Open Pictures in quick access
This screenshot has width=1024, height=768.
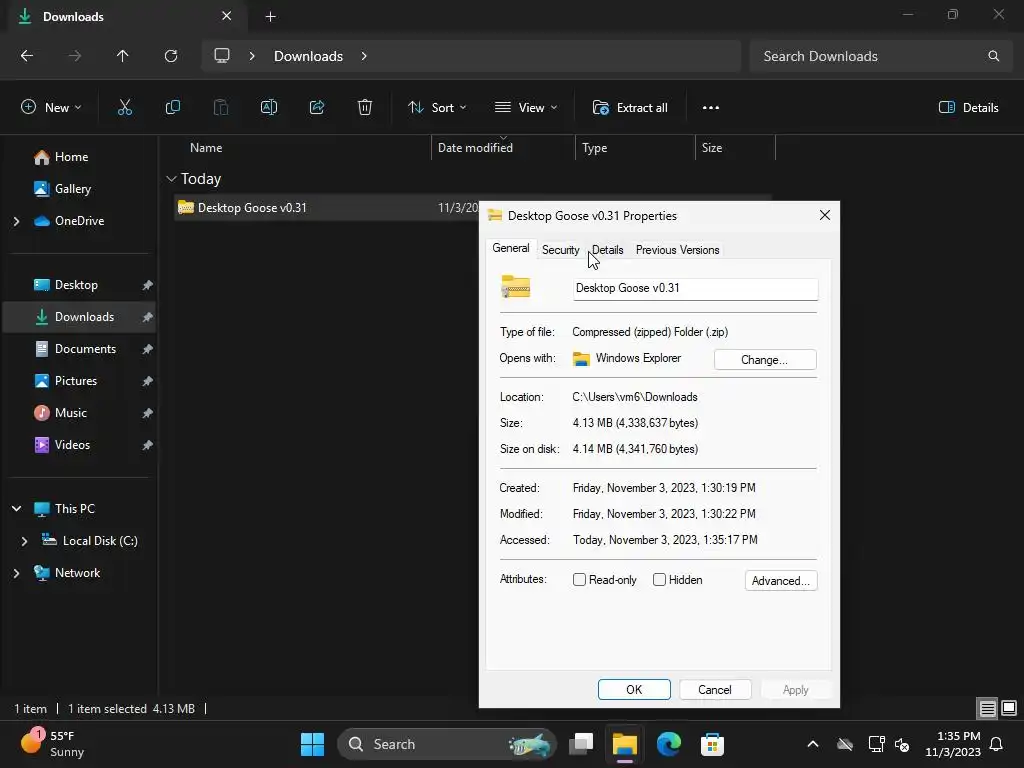[x=76, y=381]
